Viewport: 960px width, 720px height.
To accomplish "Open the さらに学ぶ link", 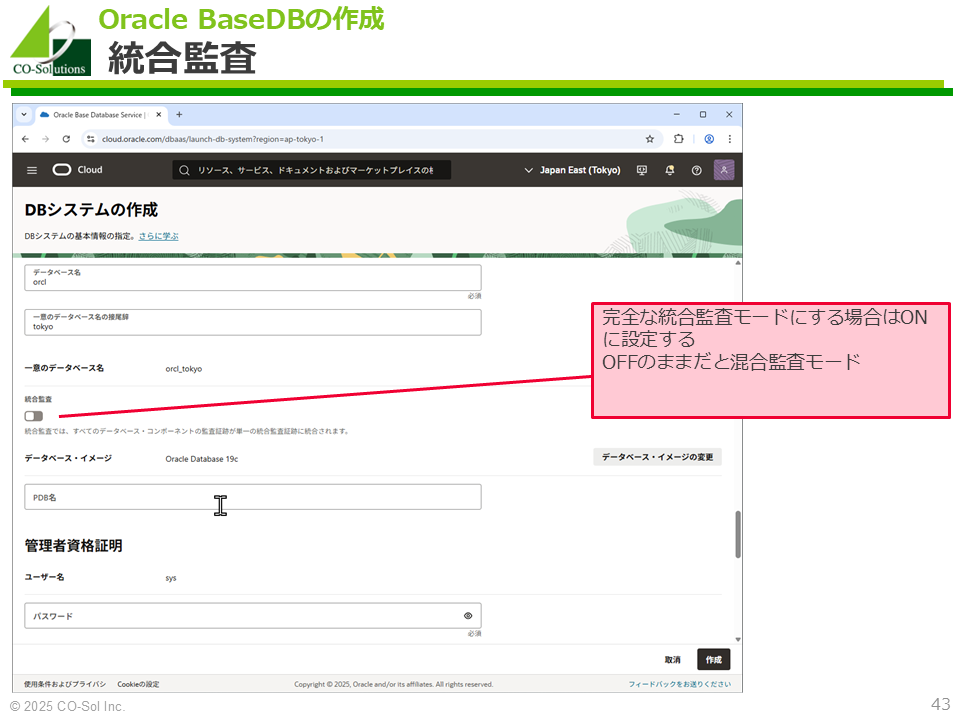I will 159,236.
